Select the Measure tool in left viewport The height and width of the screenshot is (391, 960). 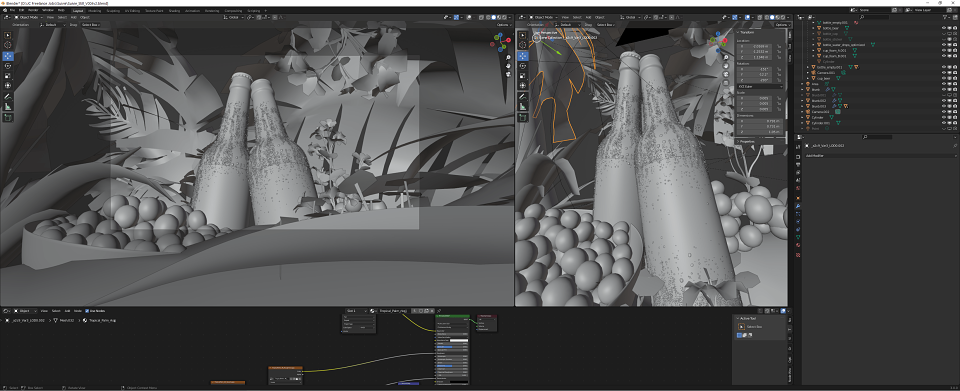pos(8,106)
